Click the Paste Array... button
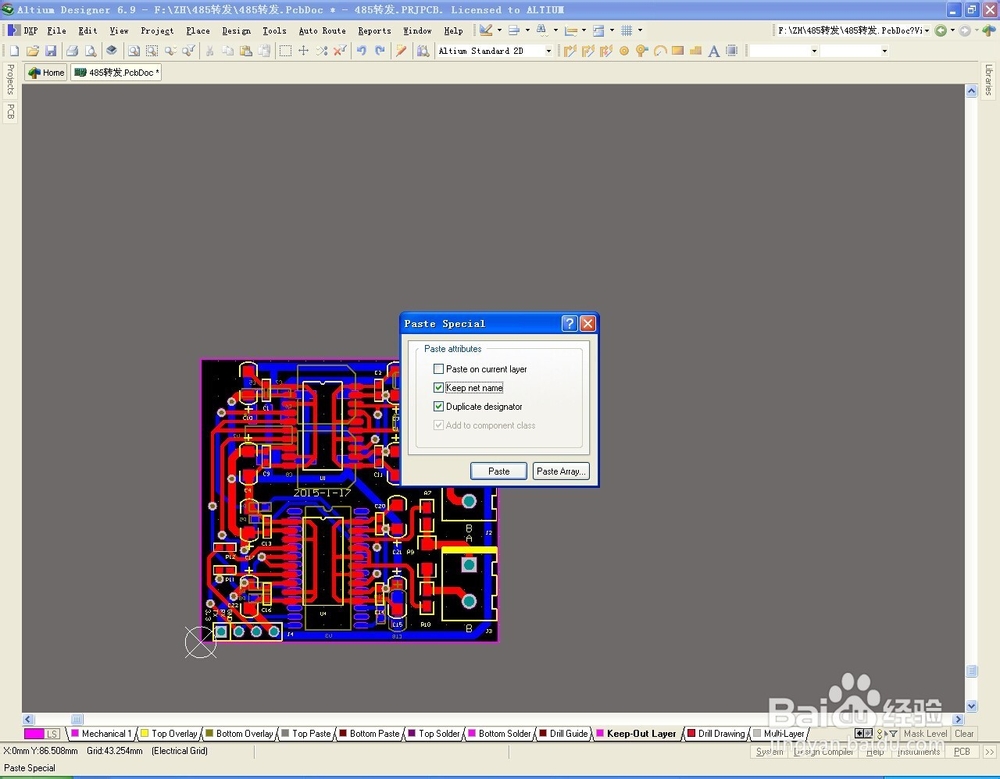 (561, 471)
